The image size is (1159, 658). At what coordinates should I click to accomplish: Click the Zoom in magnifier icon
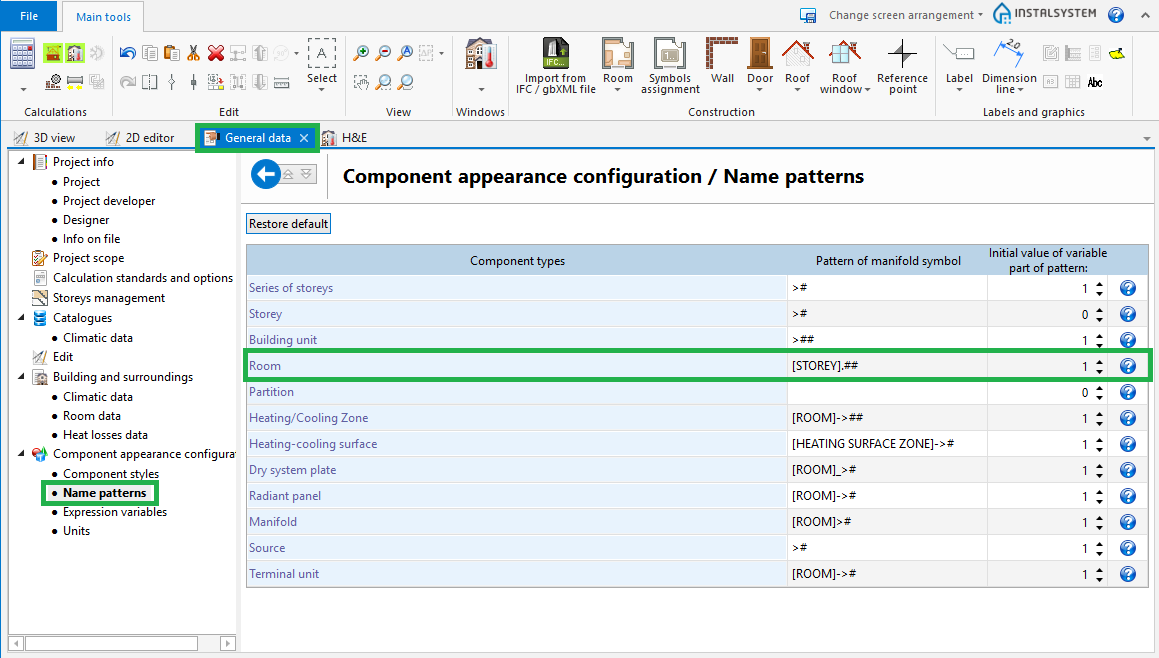tap(361, 53)
